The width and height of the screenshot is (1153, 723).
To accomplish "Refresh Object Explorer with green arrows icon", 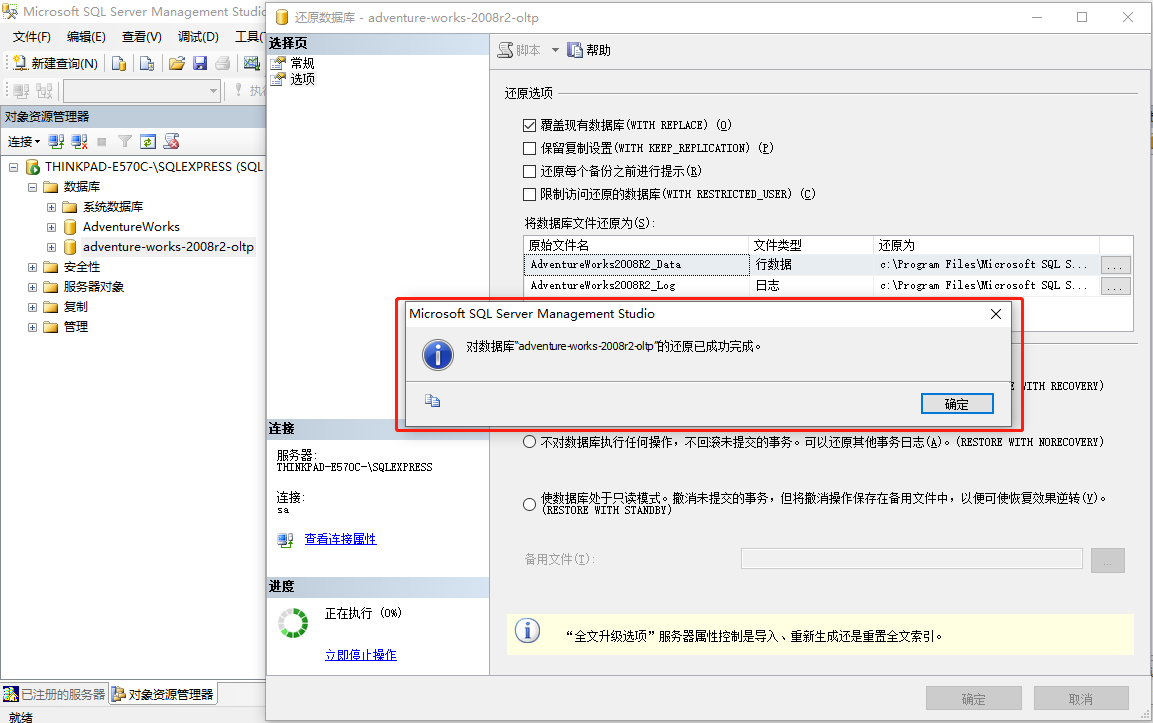I will [x=148, y=141].
